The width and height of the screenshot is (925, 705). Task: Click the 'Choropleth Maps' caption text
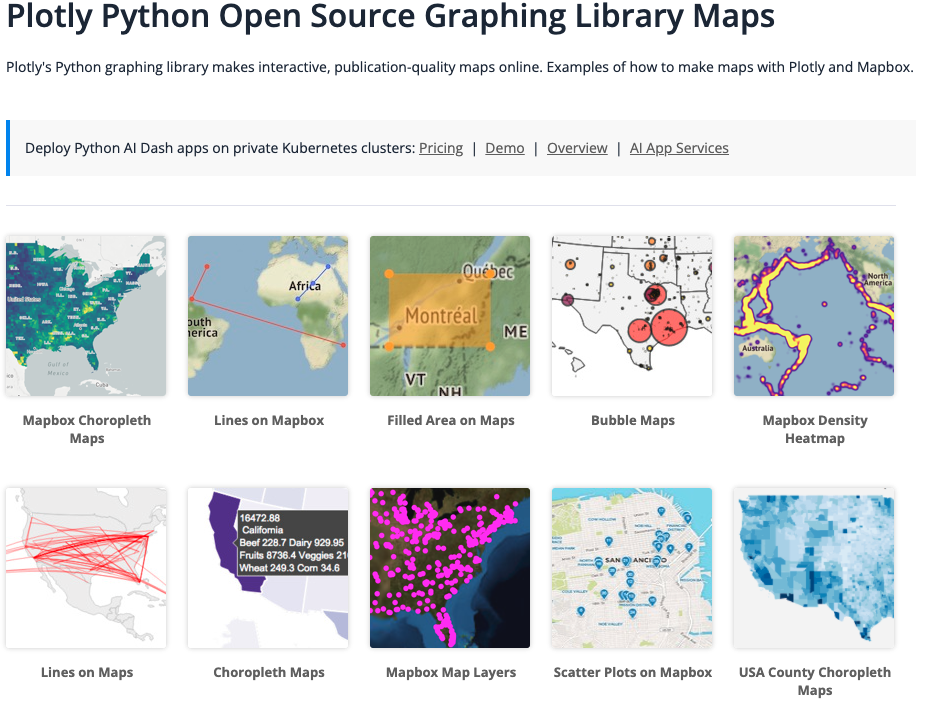click(x=269, y=672)
